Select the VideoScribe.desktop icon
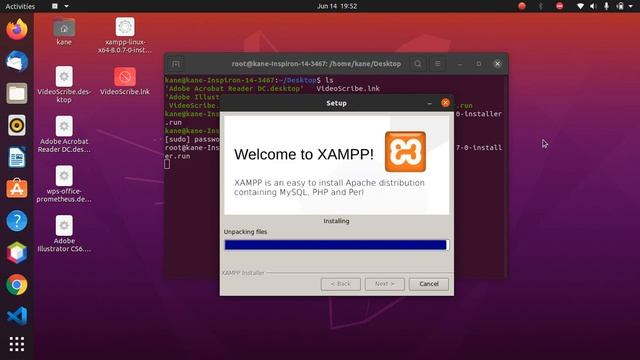Image resolution: width=640 pixels, height=360 pixels. pyautogui.click(x=64, y=84)
